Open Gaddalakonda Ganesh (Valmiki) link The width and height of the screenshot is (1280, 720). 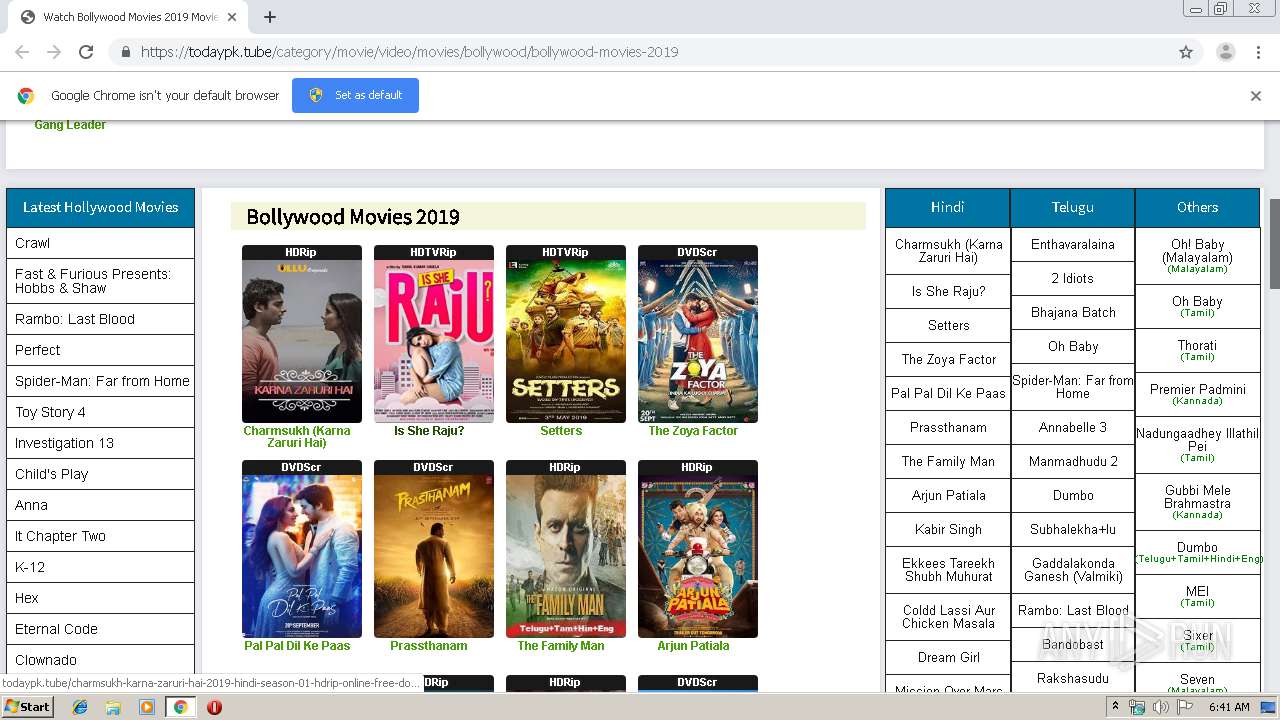(x=1073, y=570)
